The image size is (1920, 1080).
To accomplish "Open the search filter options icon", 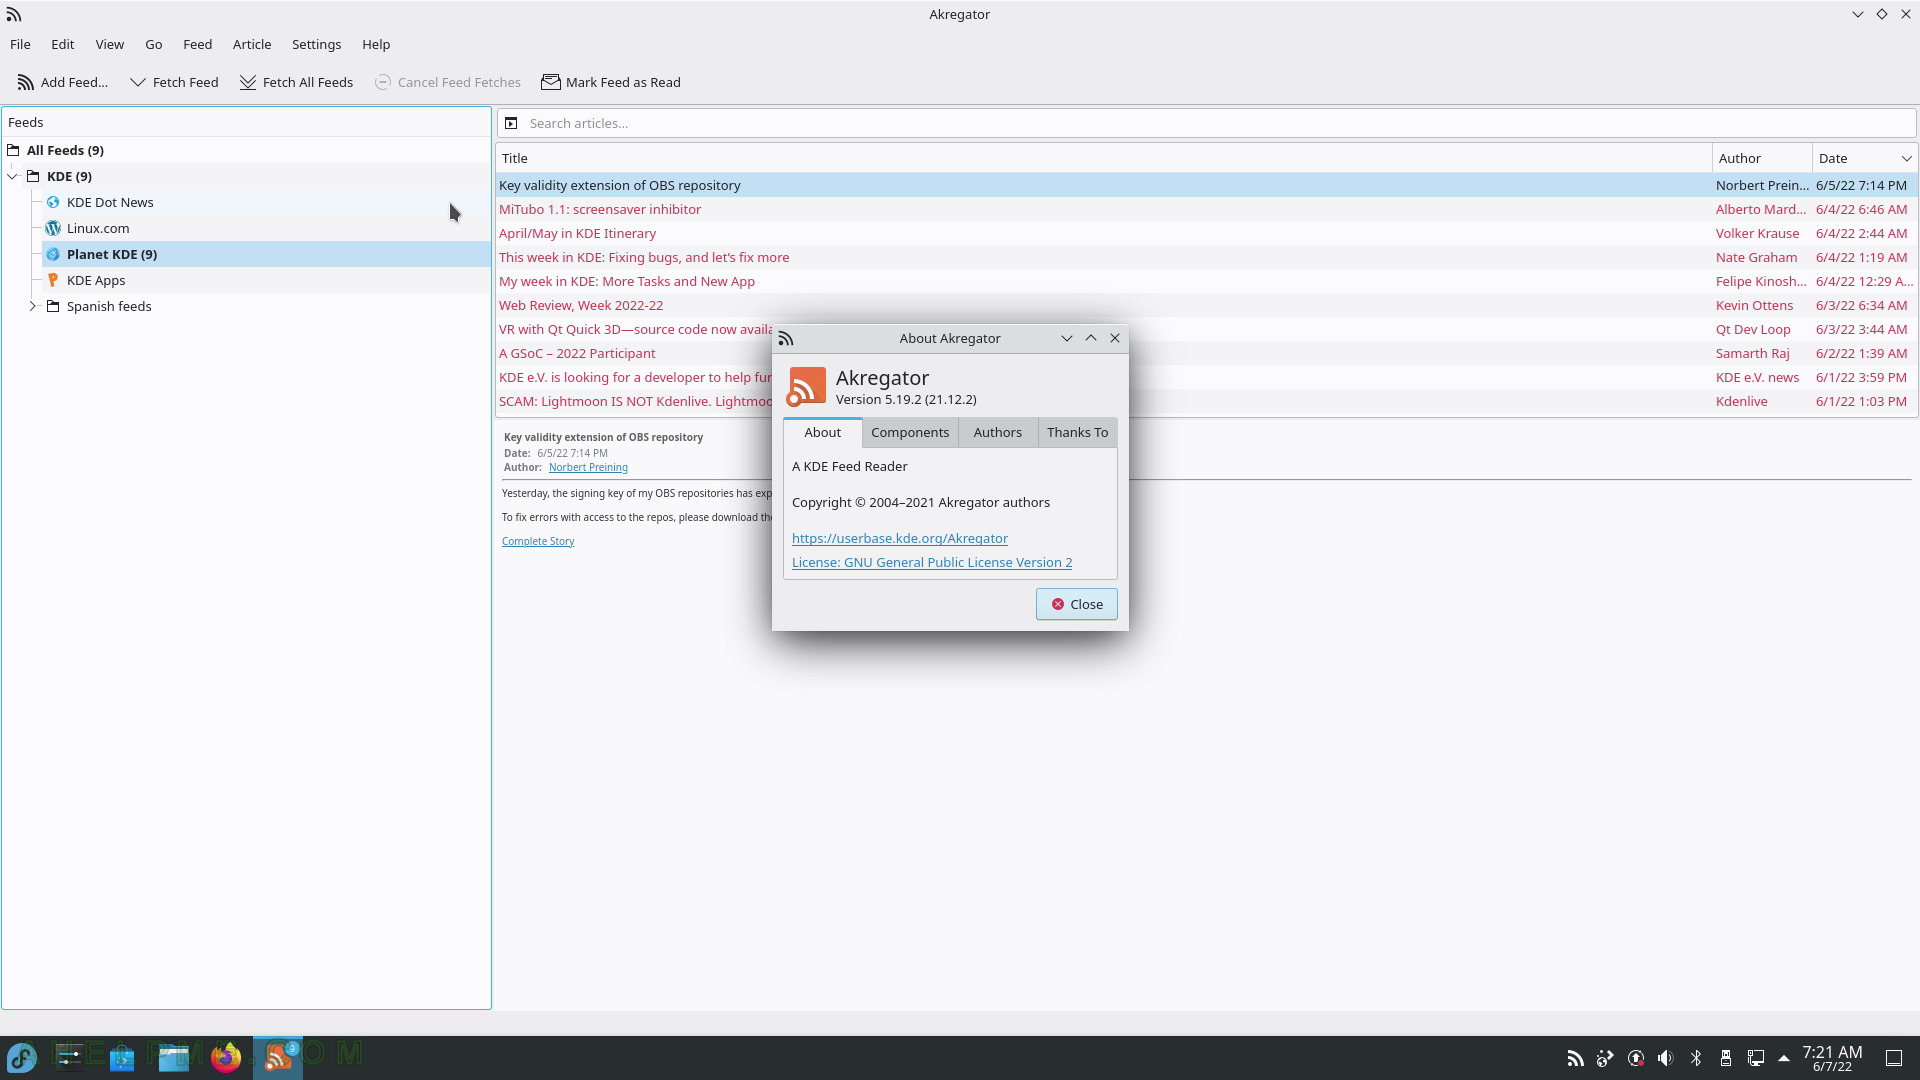I will (x=511, y=123).
